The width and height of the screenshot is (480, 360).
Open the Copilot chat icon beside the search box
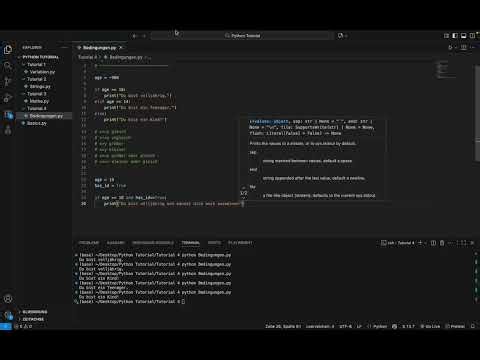click(x=340, y=35)
